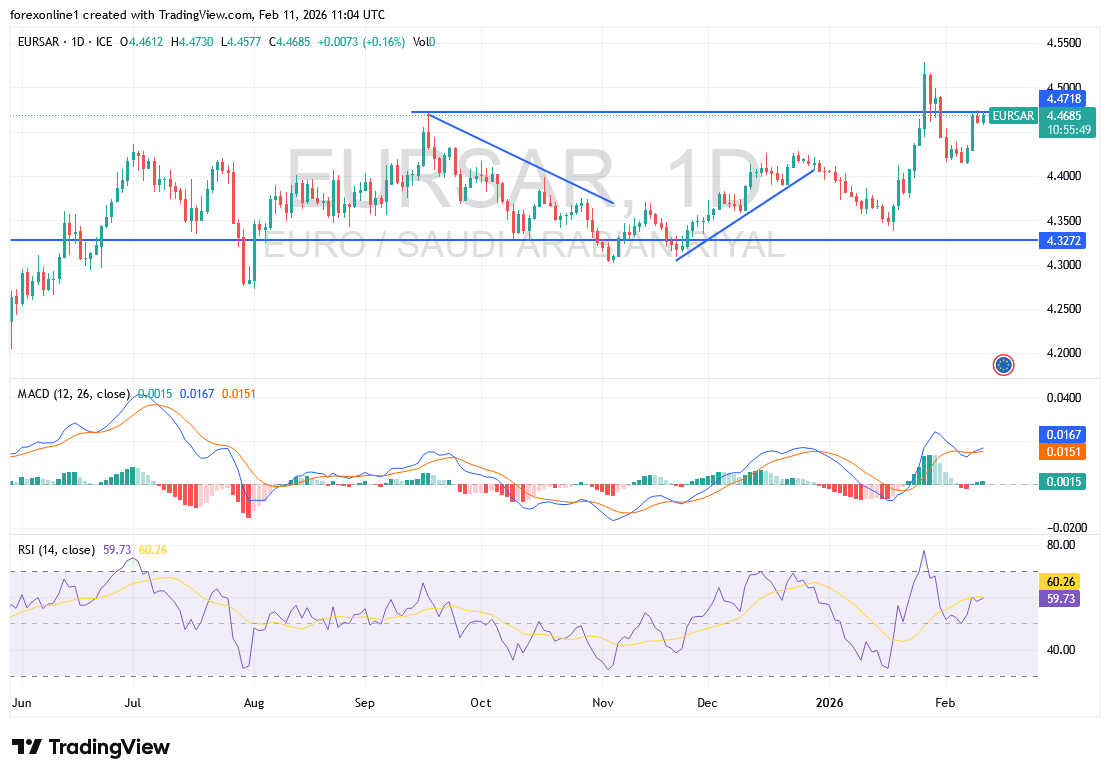Click the EURSAR symbol tag on price axis
This screenshot has width=1110, height=777.
pos(1013,116)
